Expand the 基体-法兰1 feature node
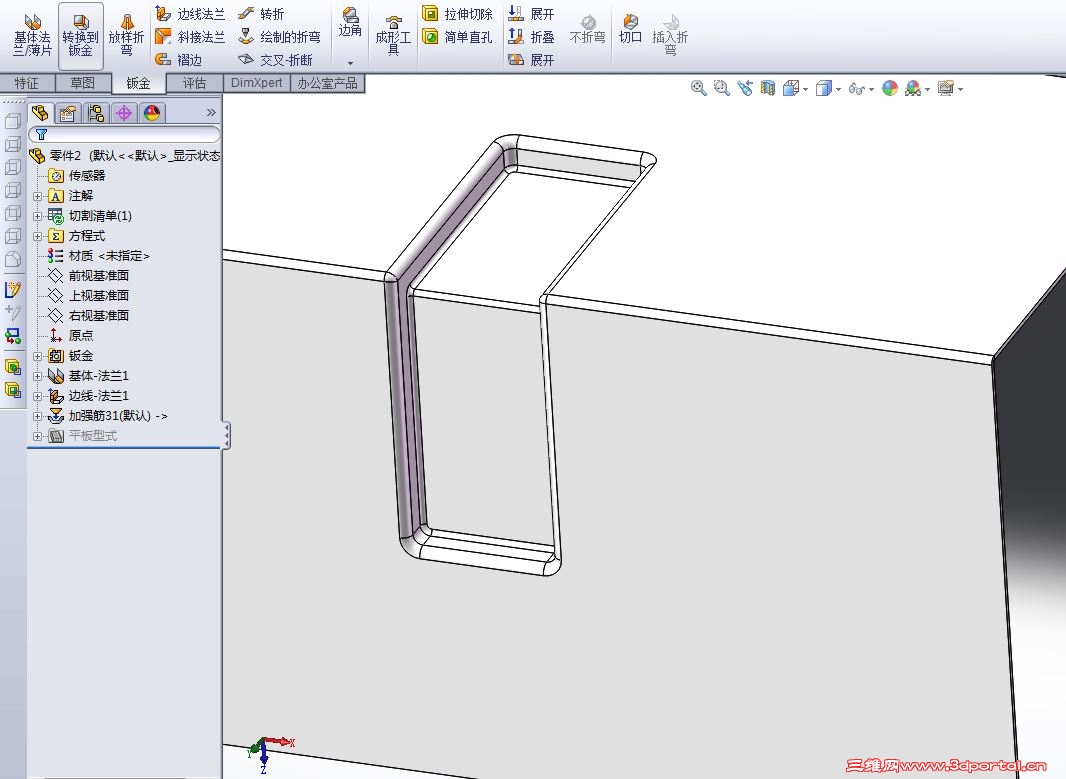Image resolution: width=1066 pixels, height=779 pixels. click(x=37, y=376)
